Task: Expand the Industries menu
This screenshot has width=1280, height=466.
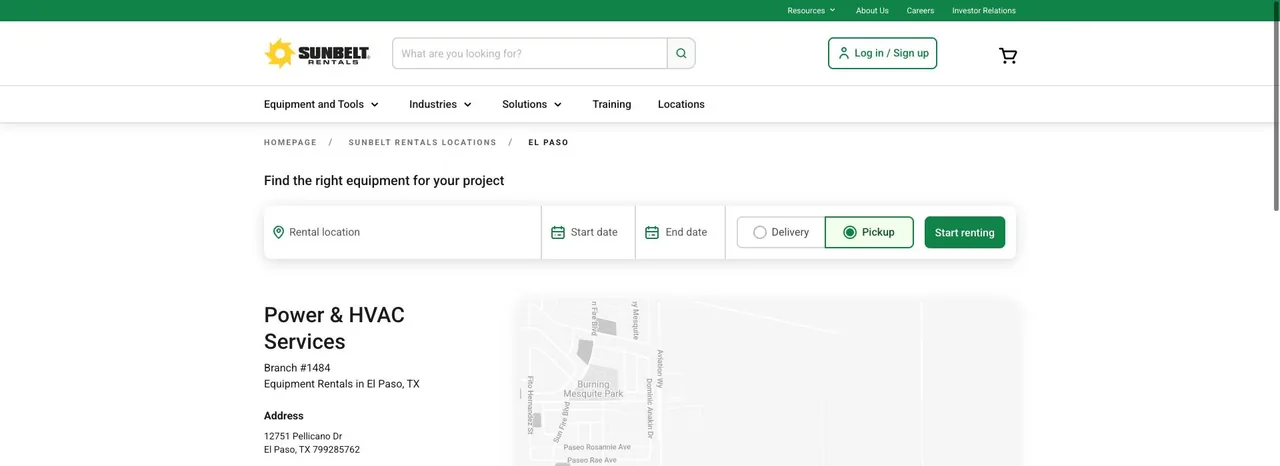Action: (x=441, y=104)
